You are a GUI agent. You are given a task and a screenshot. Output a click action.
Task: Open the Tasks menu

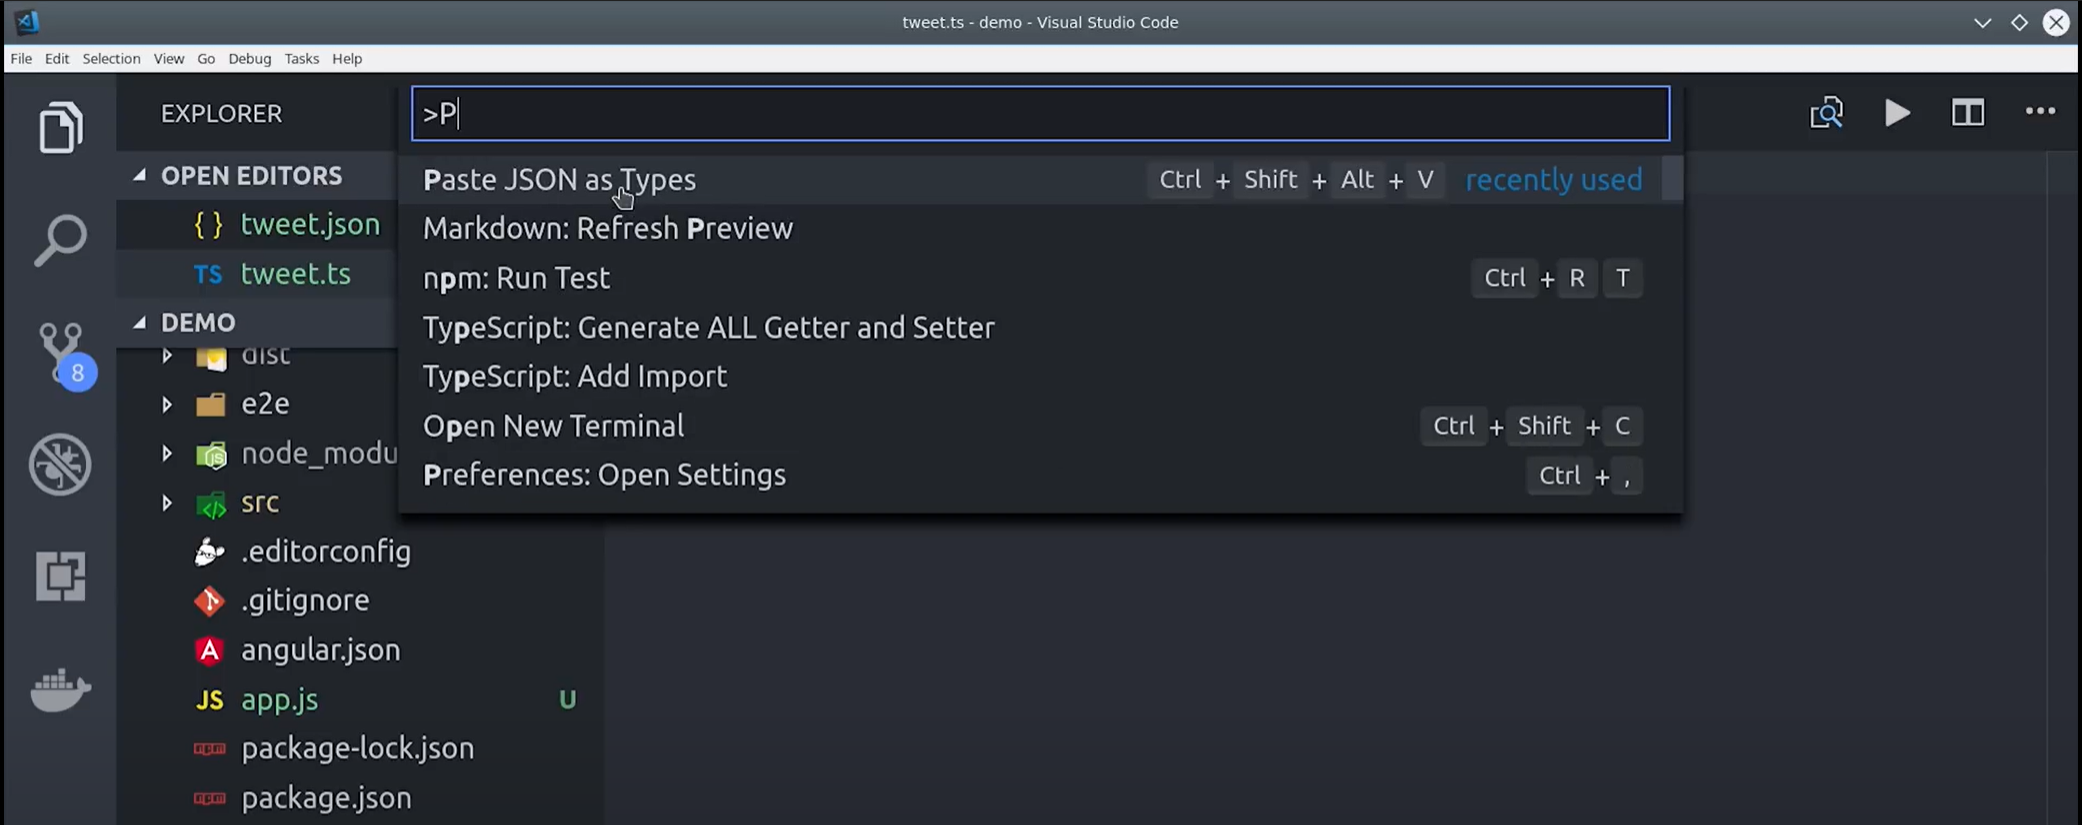[x=301, y=58]
